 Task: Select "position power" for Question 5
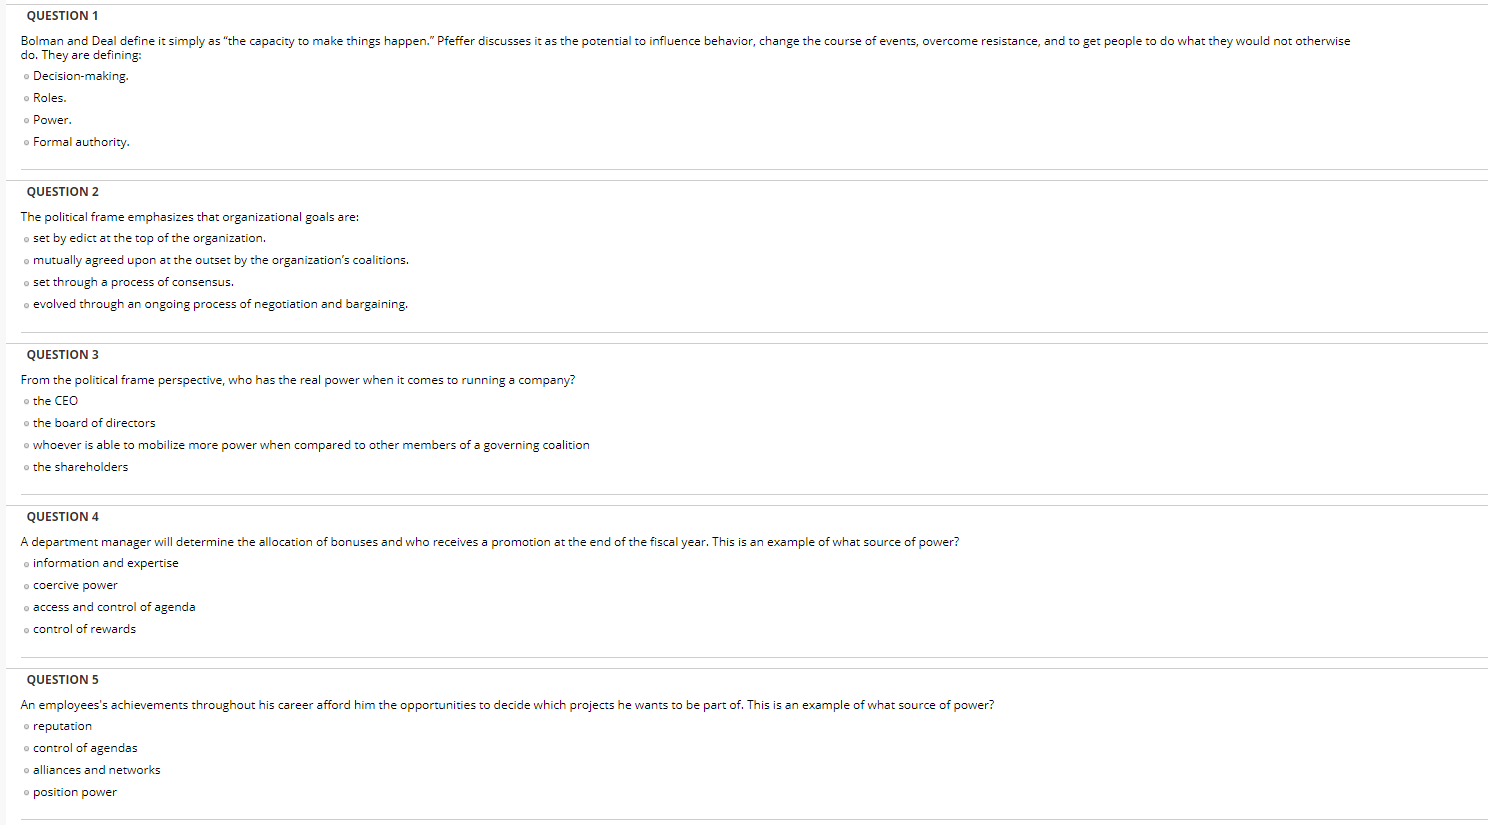pyautogui.click(x=25, y=792)
